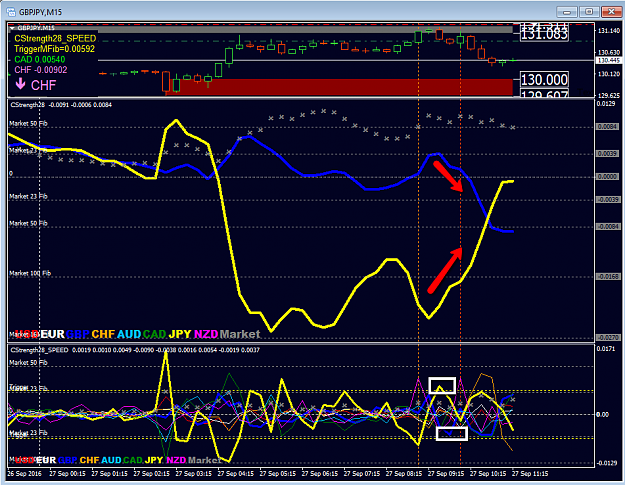Click 27 Sep 06:15 on the time axis
Viewport: 625px width, 485px height.
click(320, 474)
